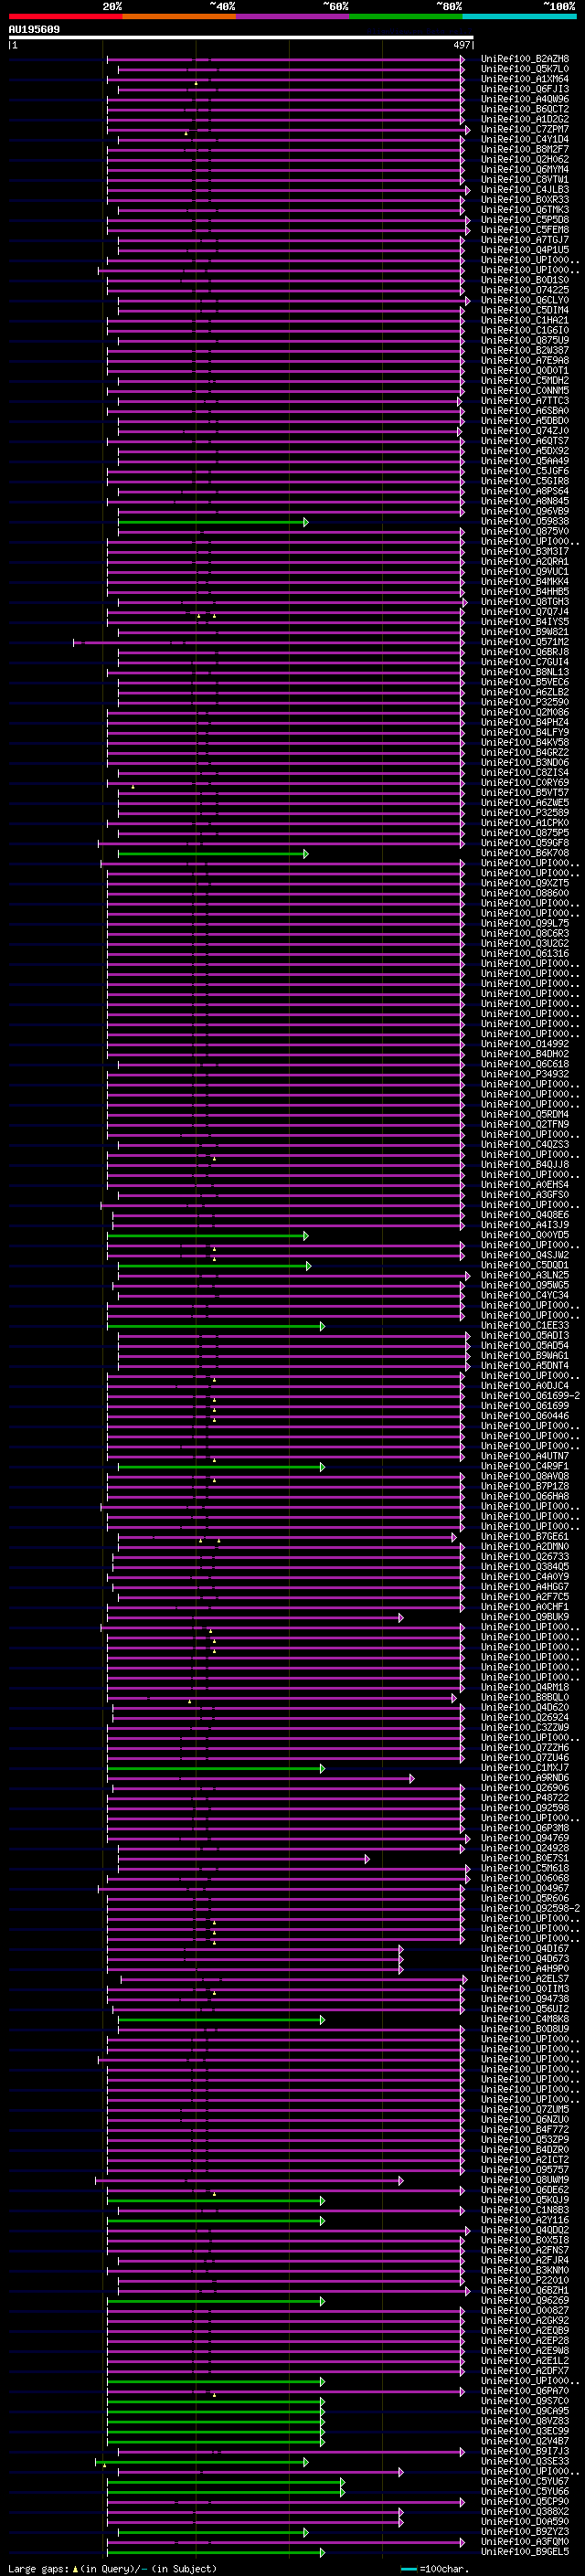Select the UniRef100_A3GFS0 label
The width and height of the screenshot is (585, 2576).
(524, 1195)
